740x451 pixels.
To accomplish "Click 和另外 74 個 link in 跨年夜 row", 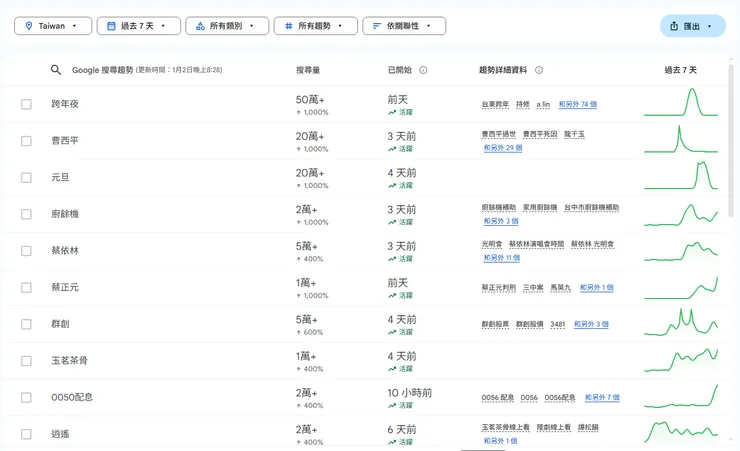I will tap(578, 104).
